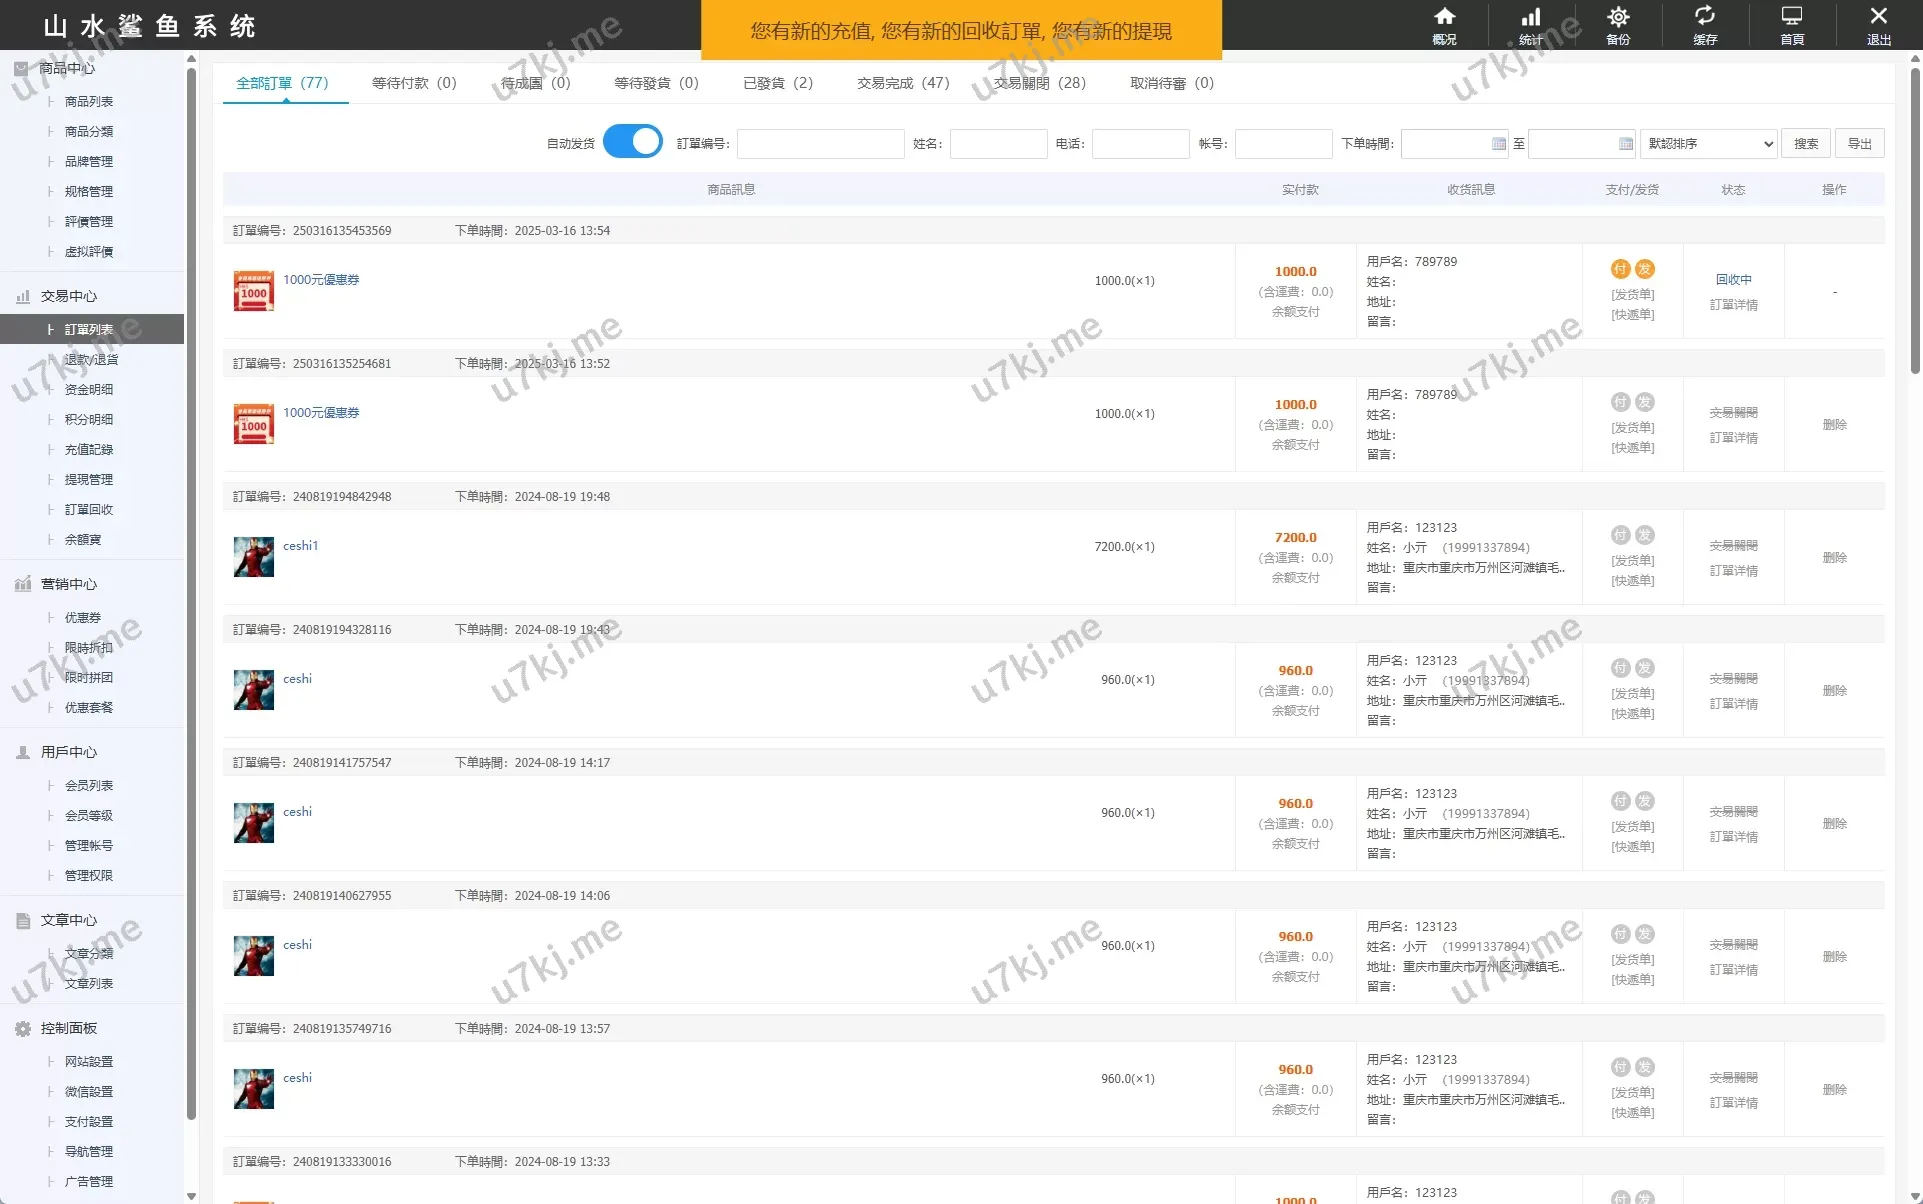The width and height of the screenshot is (1923, 1204).
Task: Click the home 概况 icon in header
Action: click(1444, 18)
